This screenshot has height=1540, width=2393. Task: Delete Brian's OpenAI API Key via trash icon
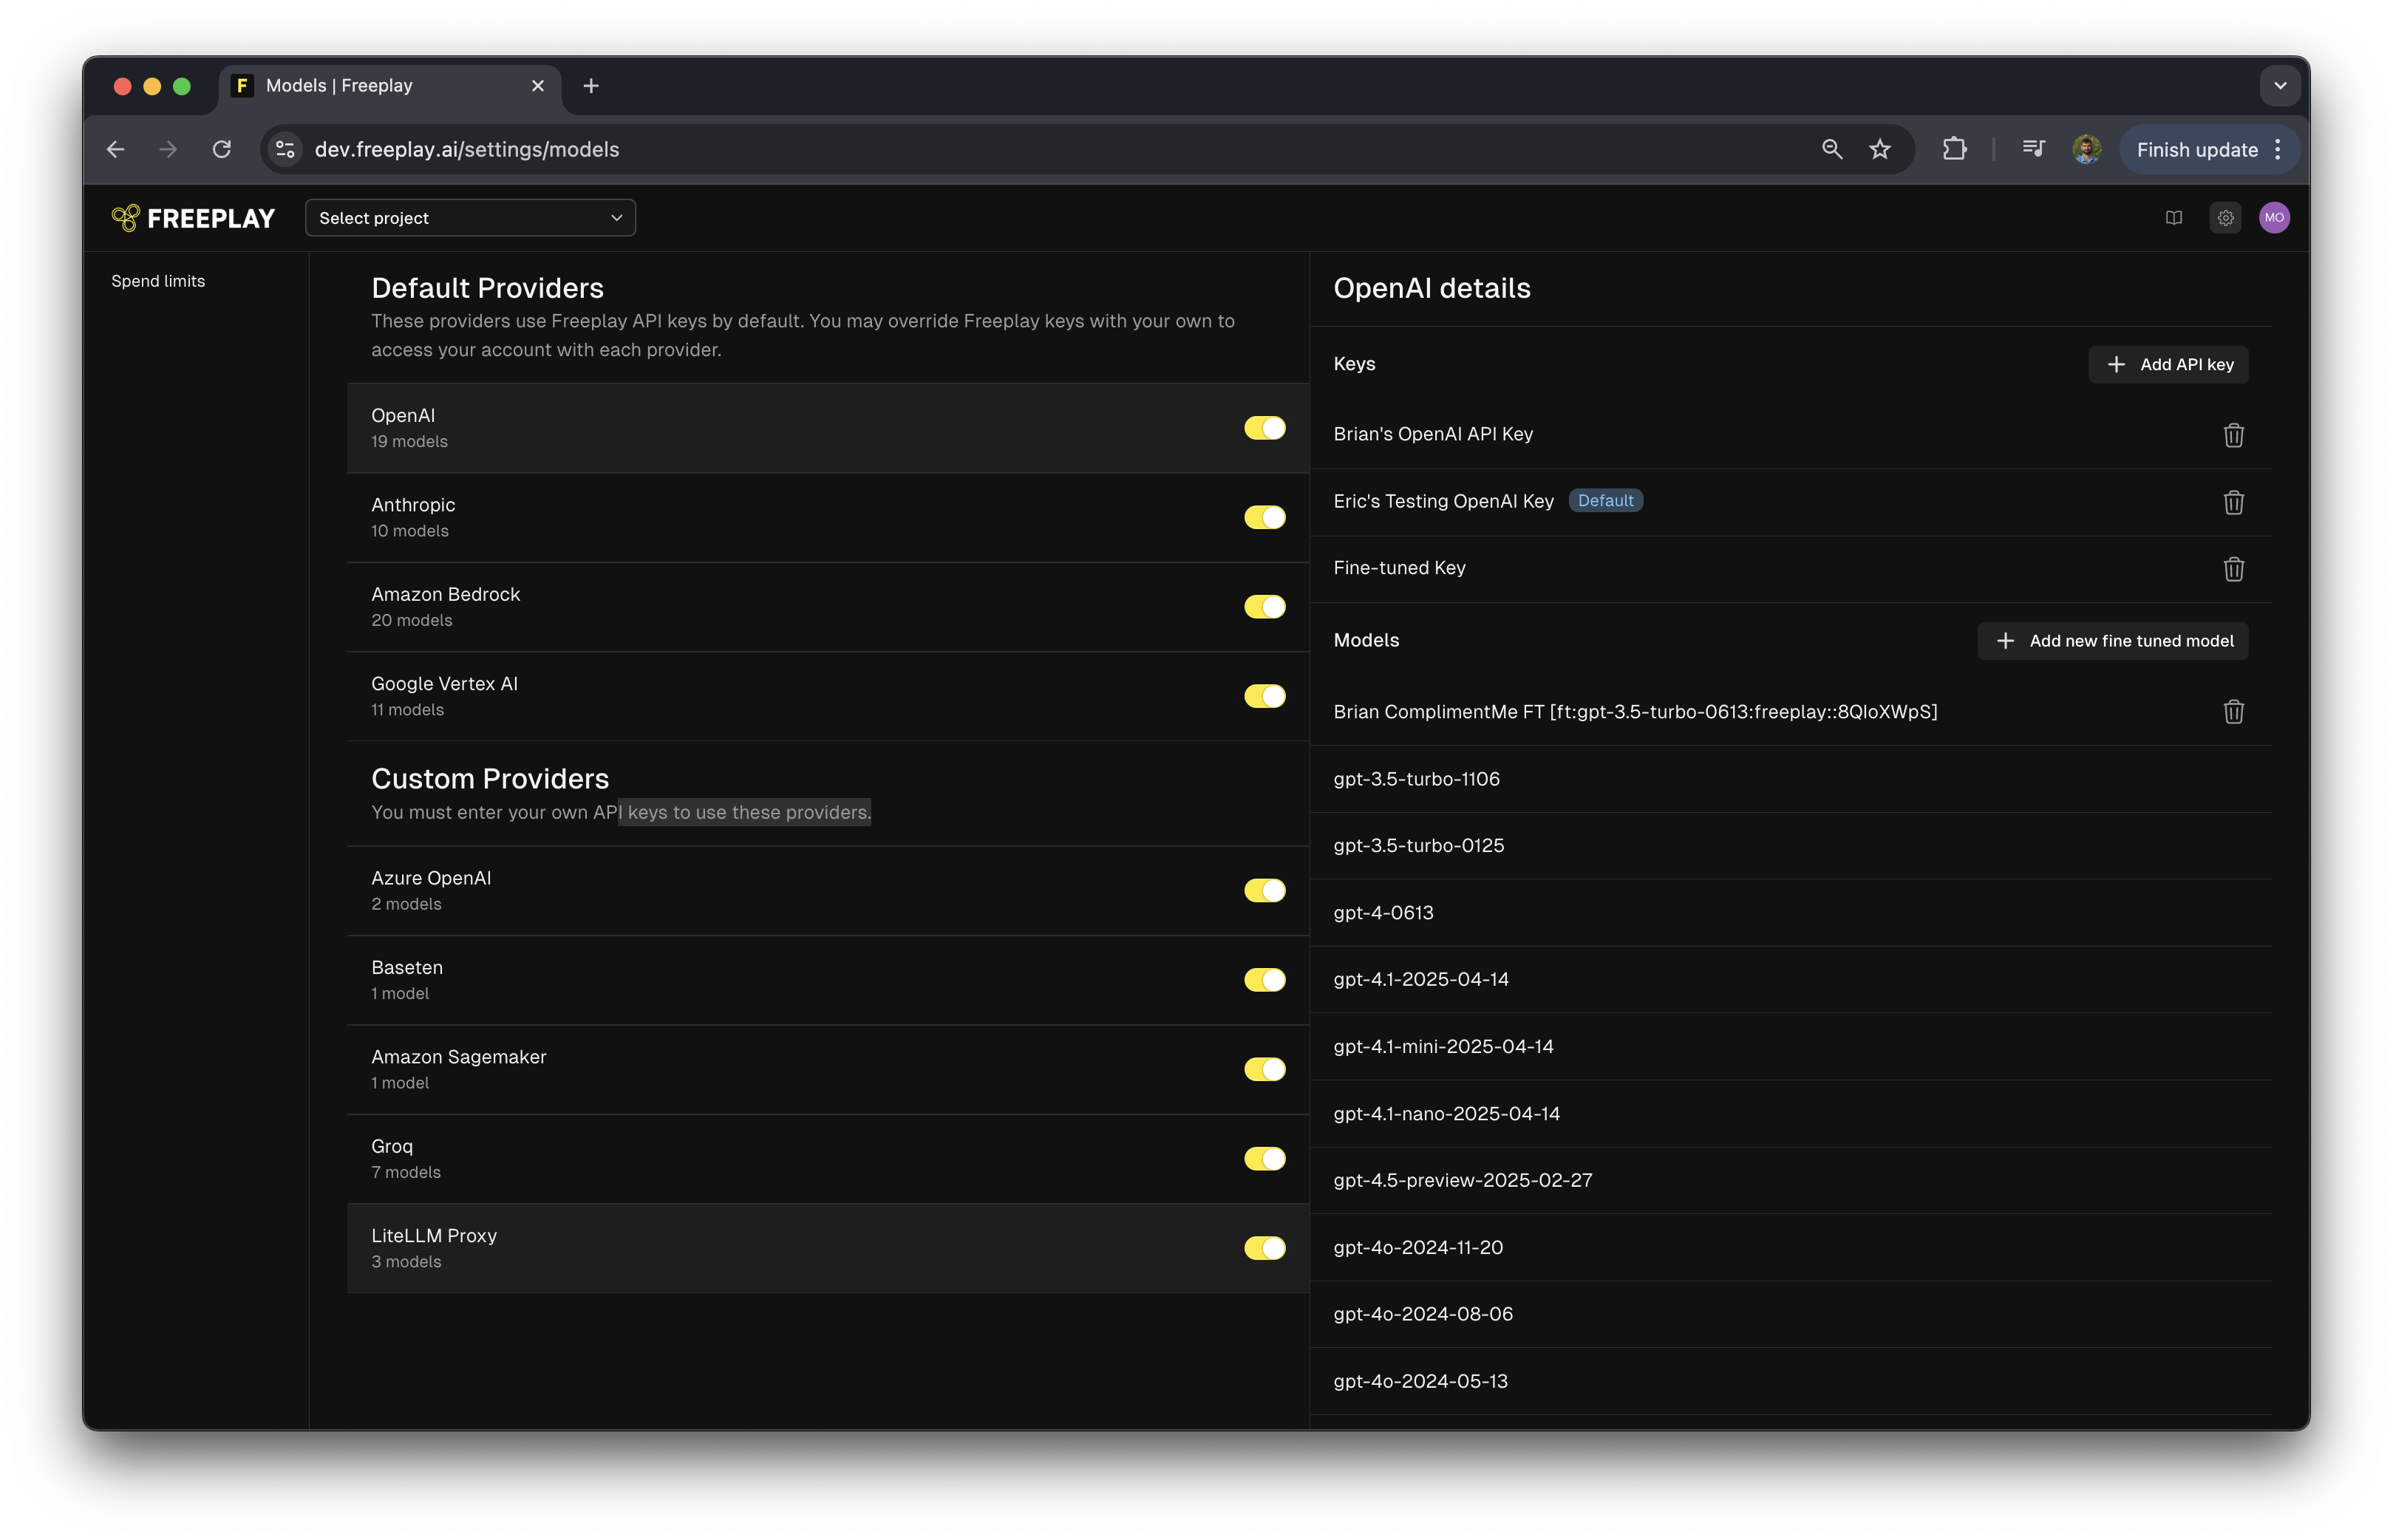coord(2233,435)
